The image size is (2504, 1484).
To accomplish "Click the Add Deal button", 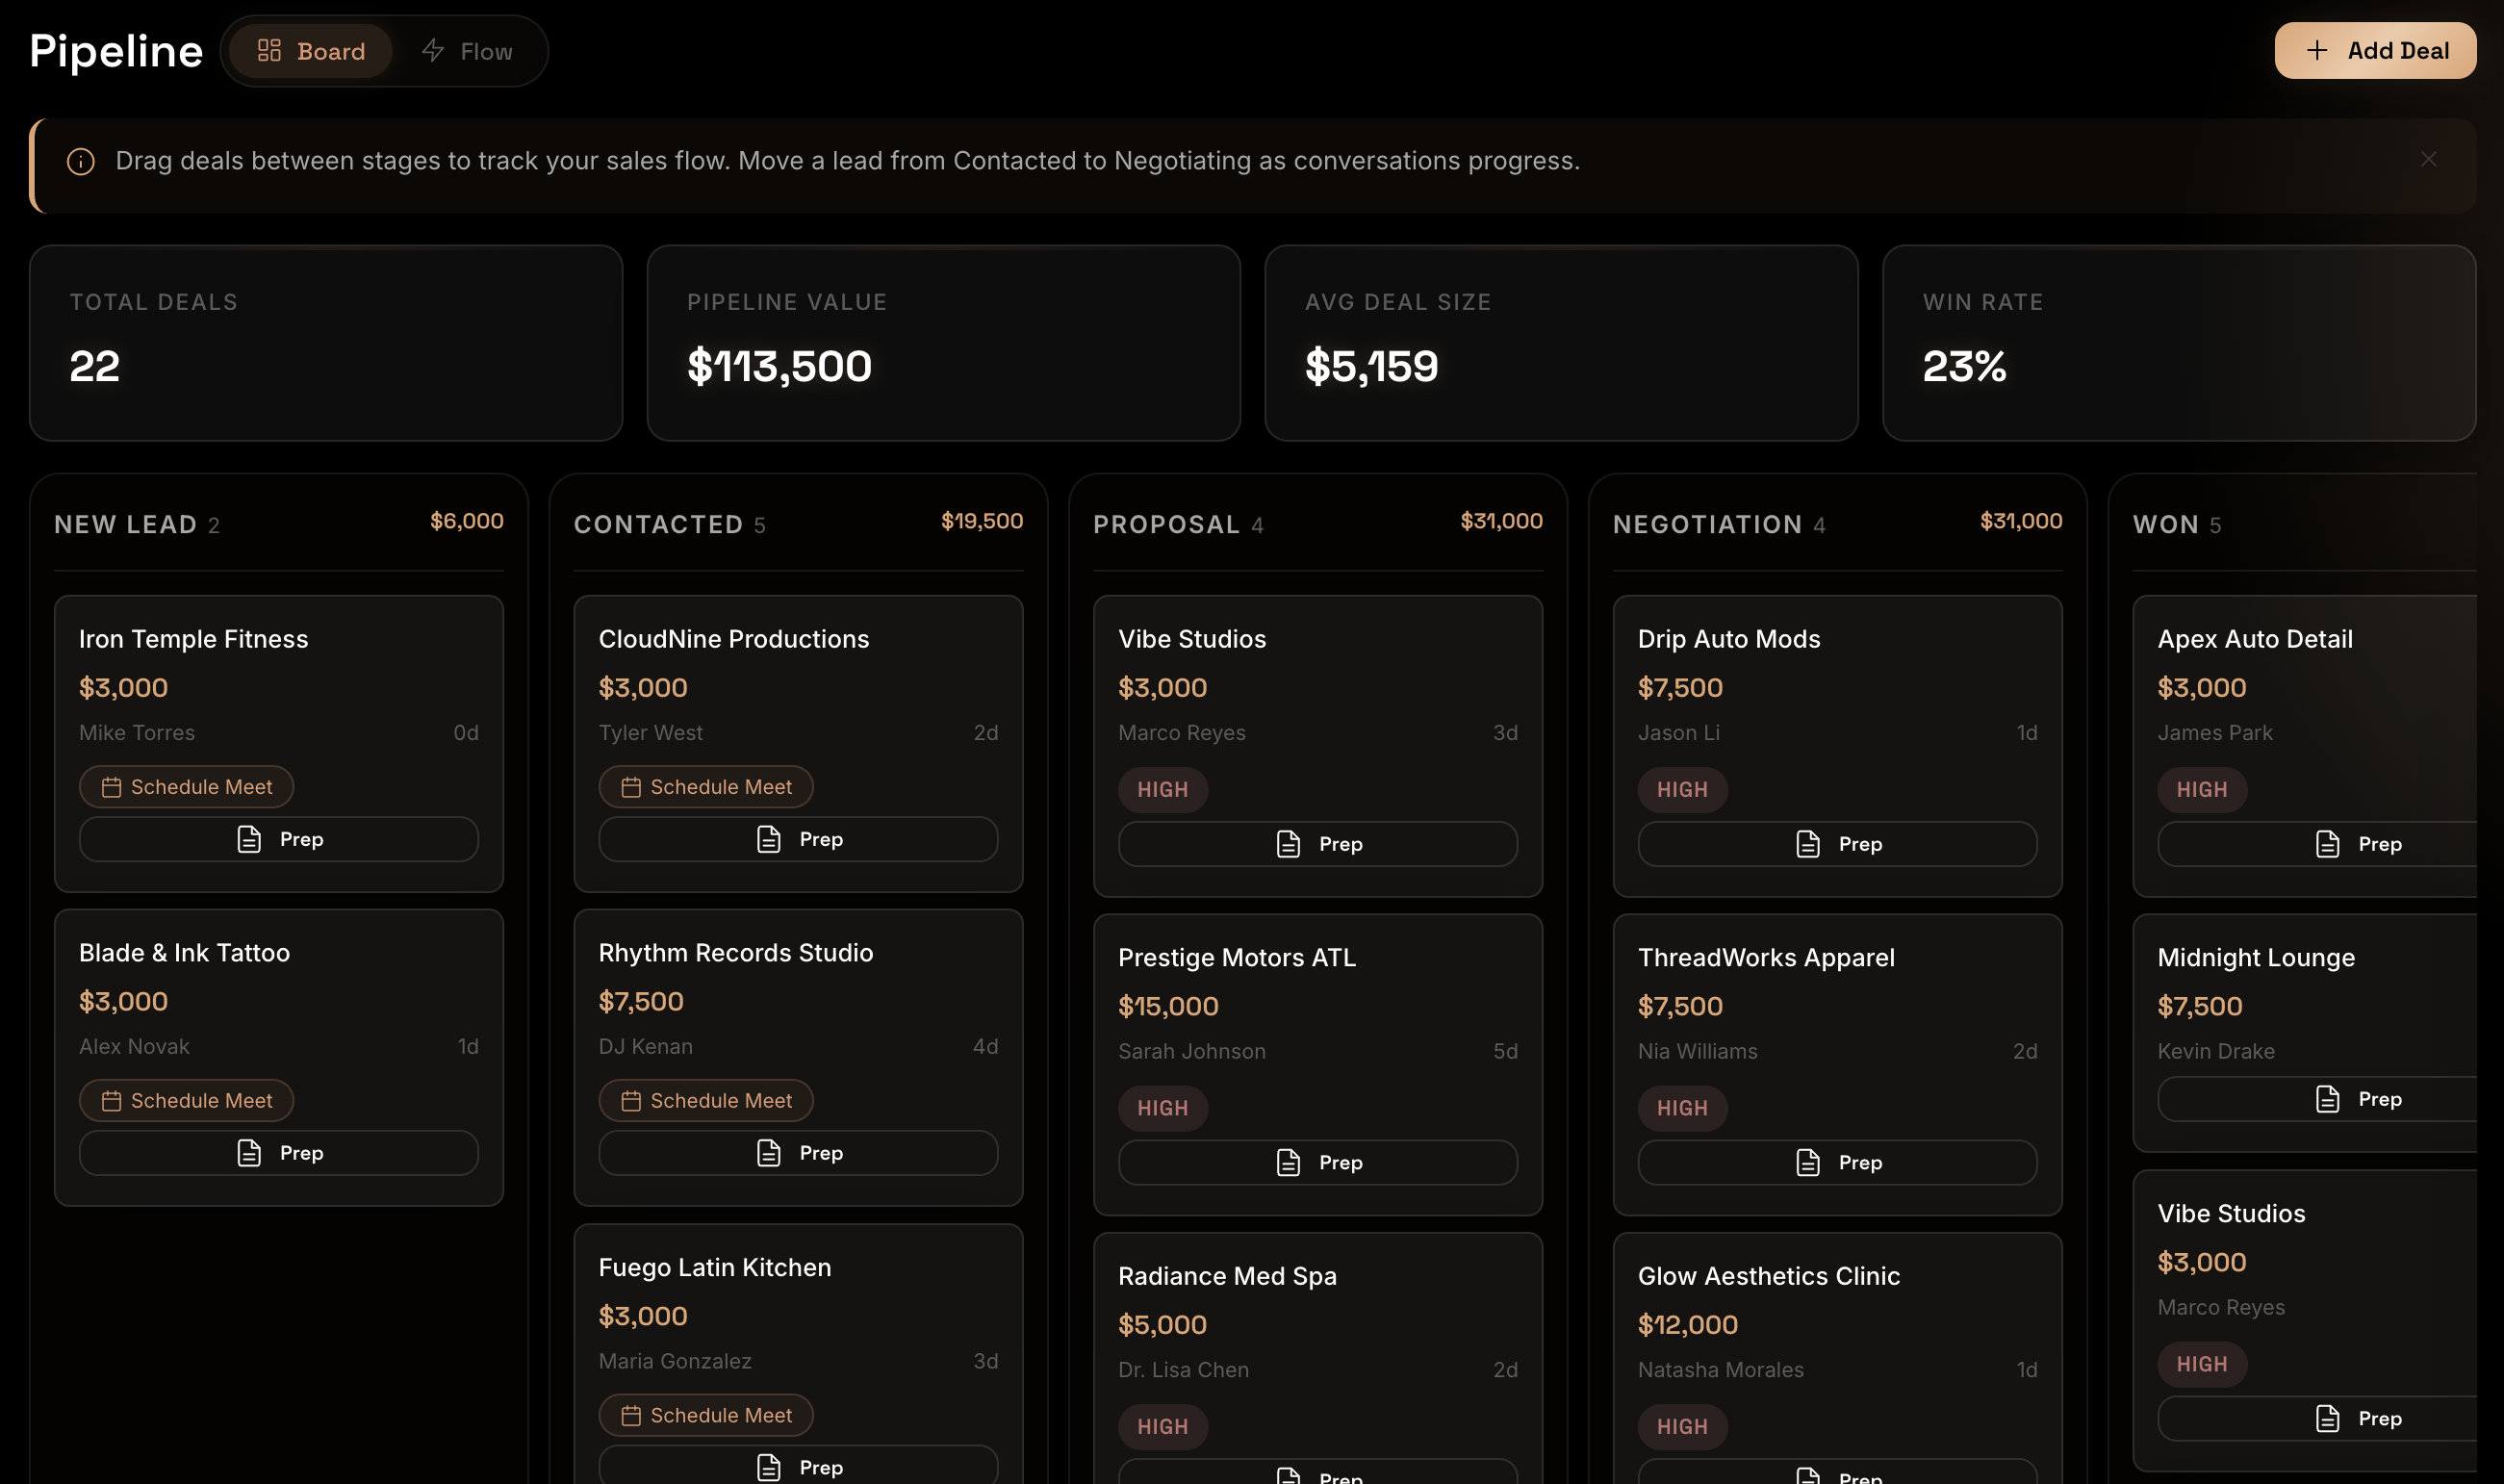I will 2375,51.
